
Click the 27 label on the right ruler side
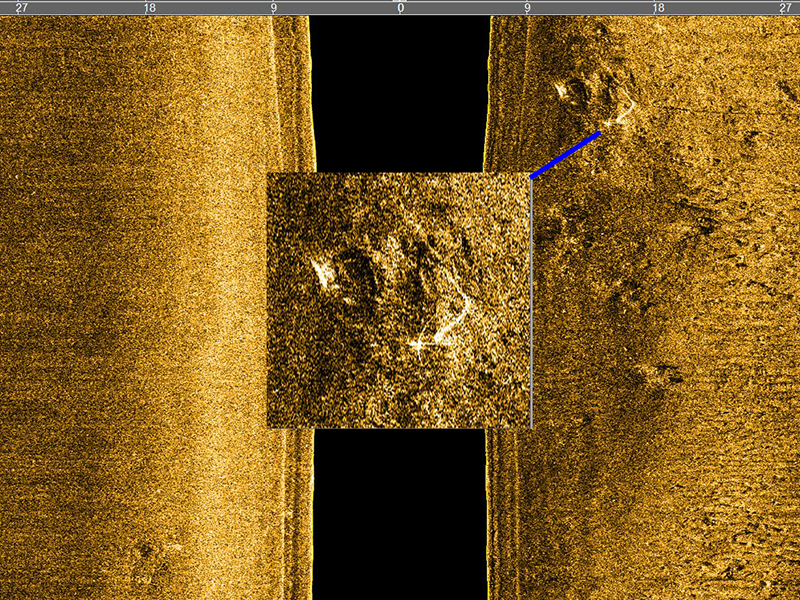pyautogui.click(x=785, y=8)
